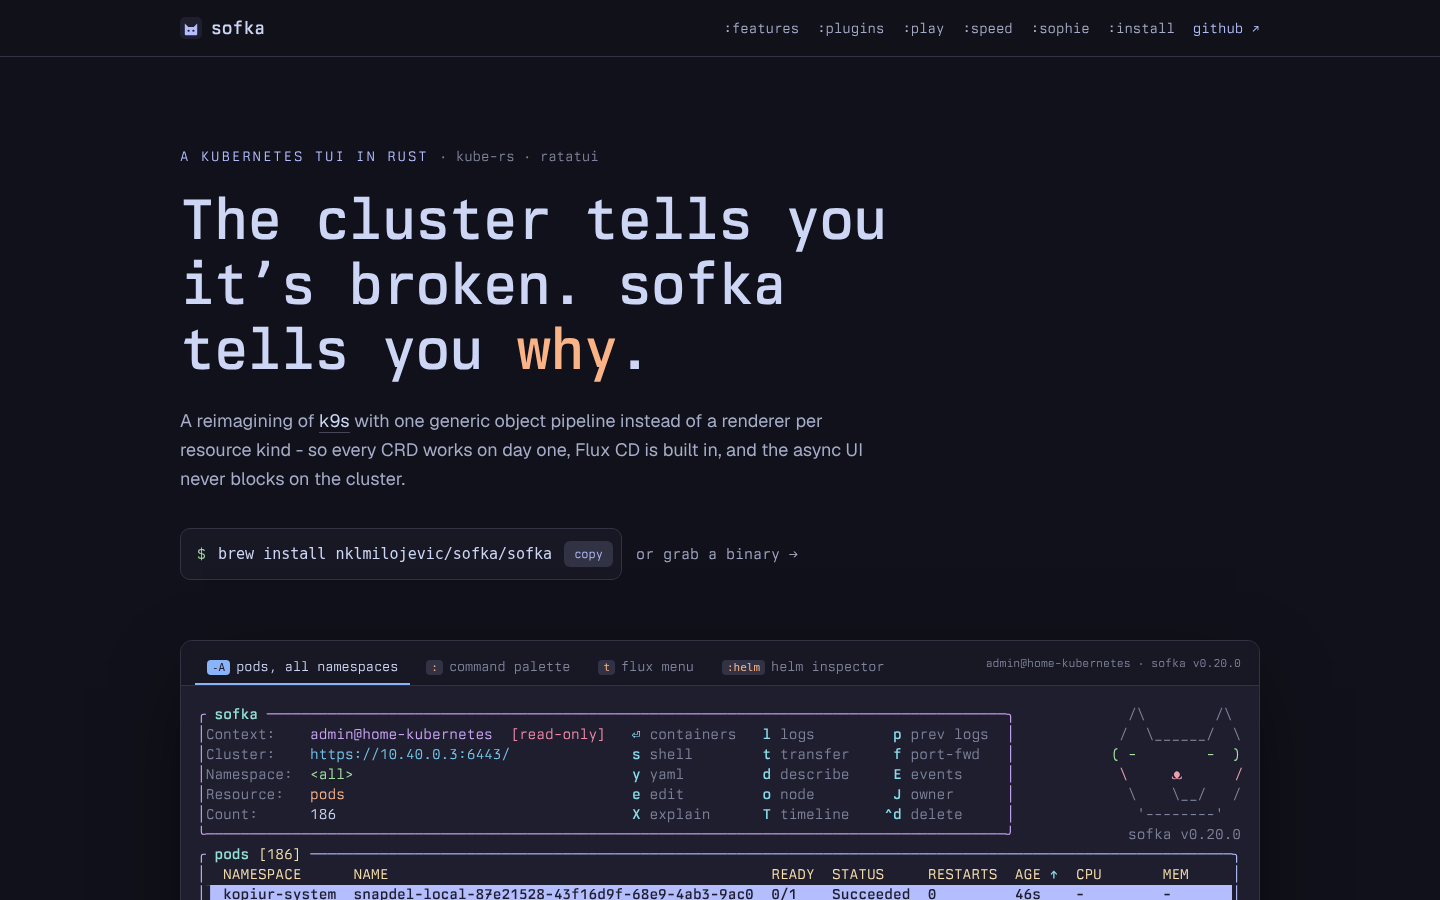This screenshot has height=900, width=1440.
Task: Click the 'd describe' shortcut hint
Action: 806,774
